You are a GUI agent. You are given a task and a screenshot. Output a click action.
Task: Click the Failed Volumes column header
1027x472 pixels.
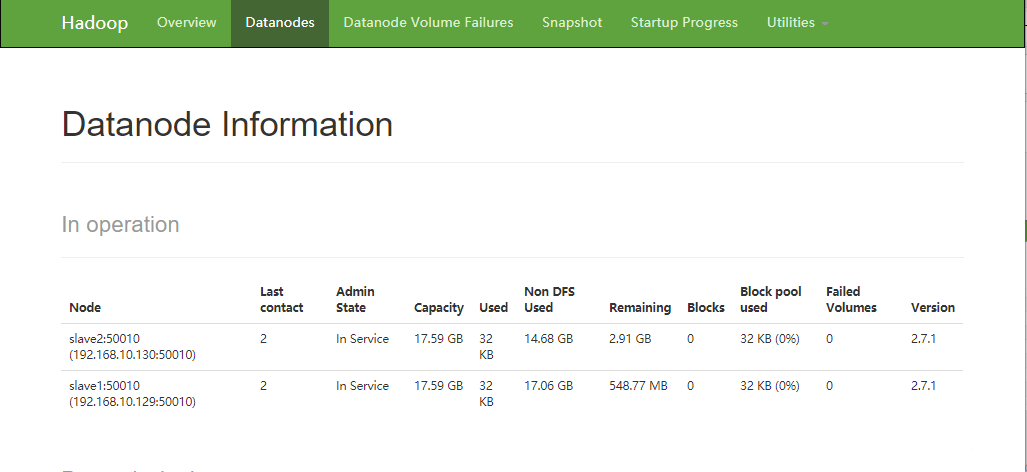[851, 300]
